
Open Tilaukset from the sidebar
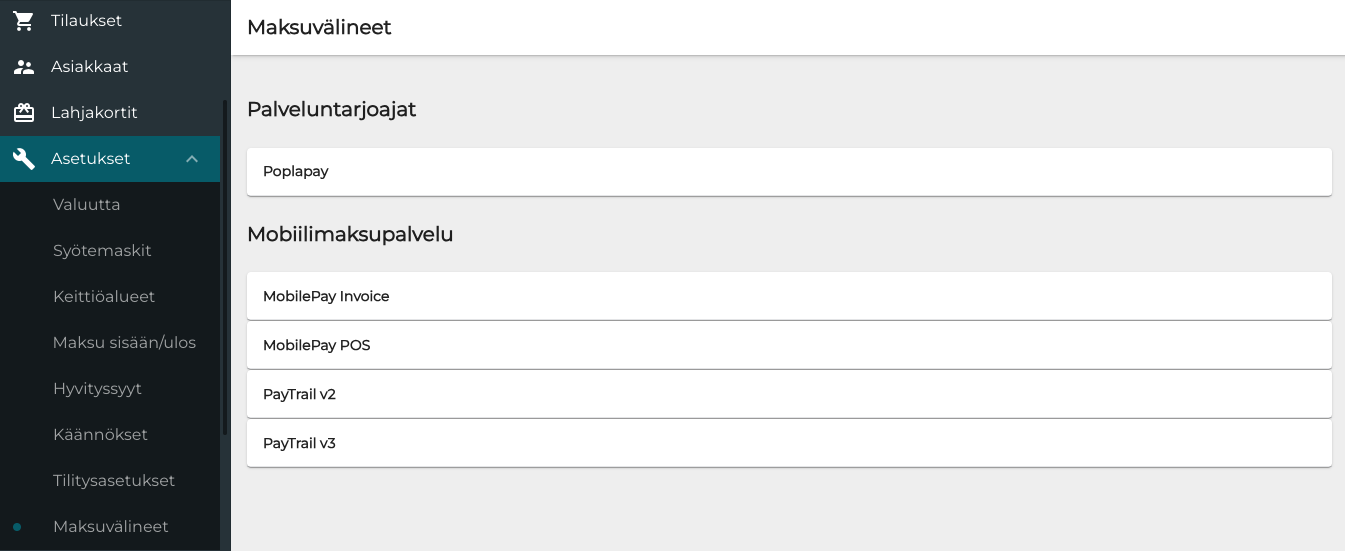coord(86,21)
